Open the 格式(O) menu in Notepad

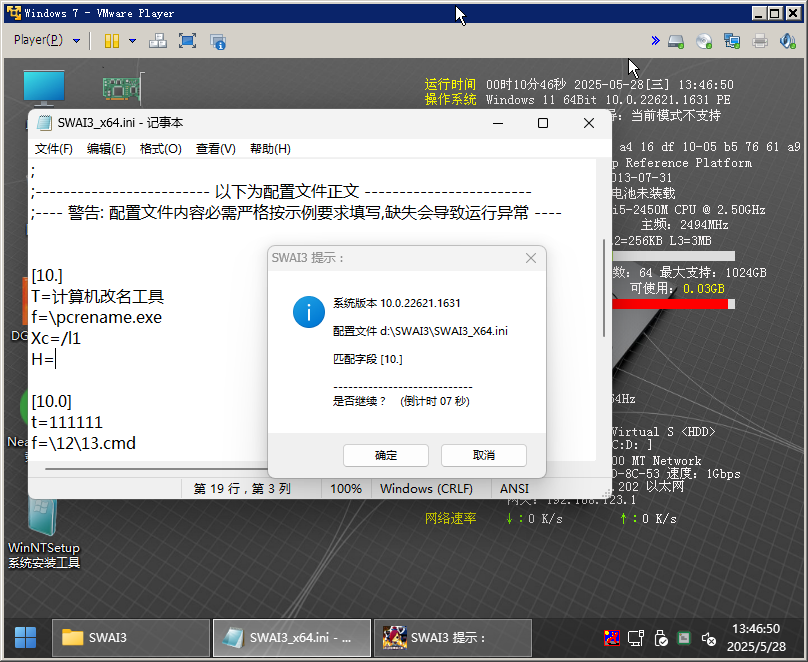pyautogui.click(x=160, y=149)
